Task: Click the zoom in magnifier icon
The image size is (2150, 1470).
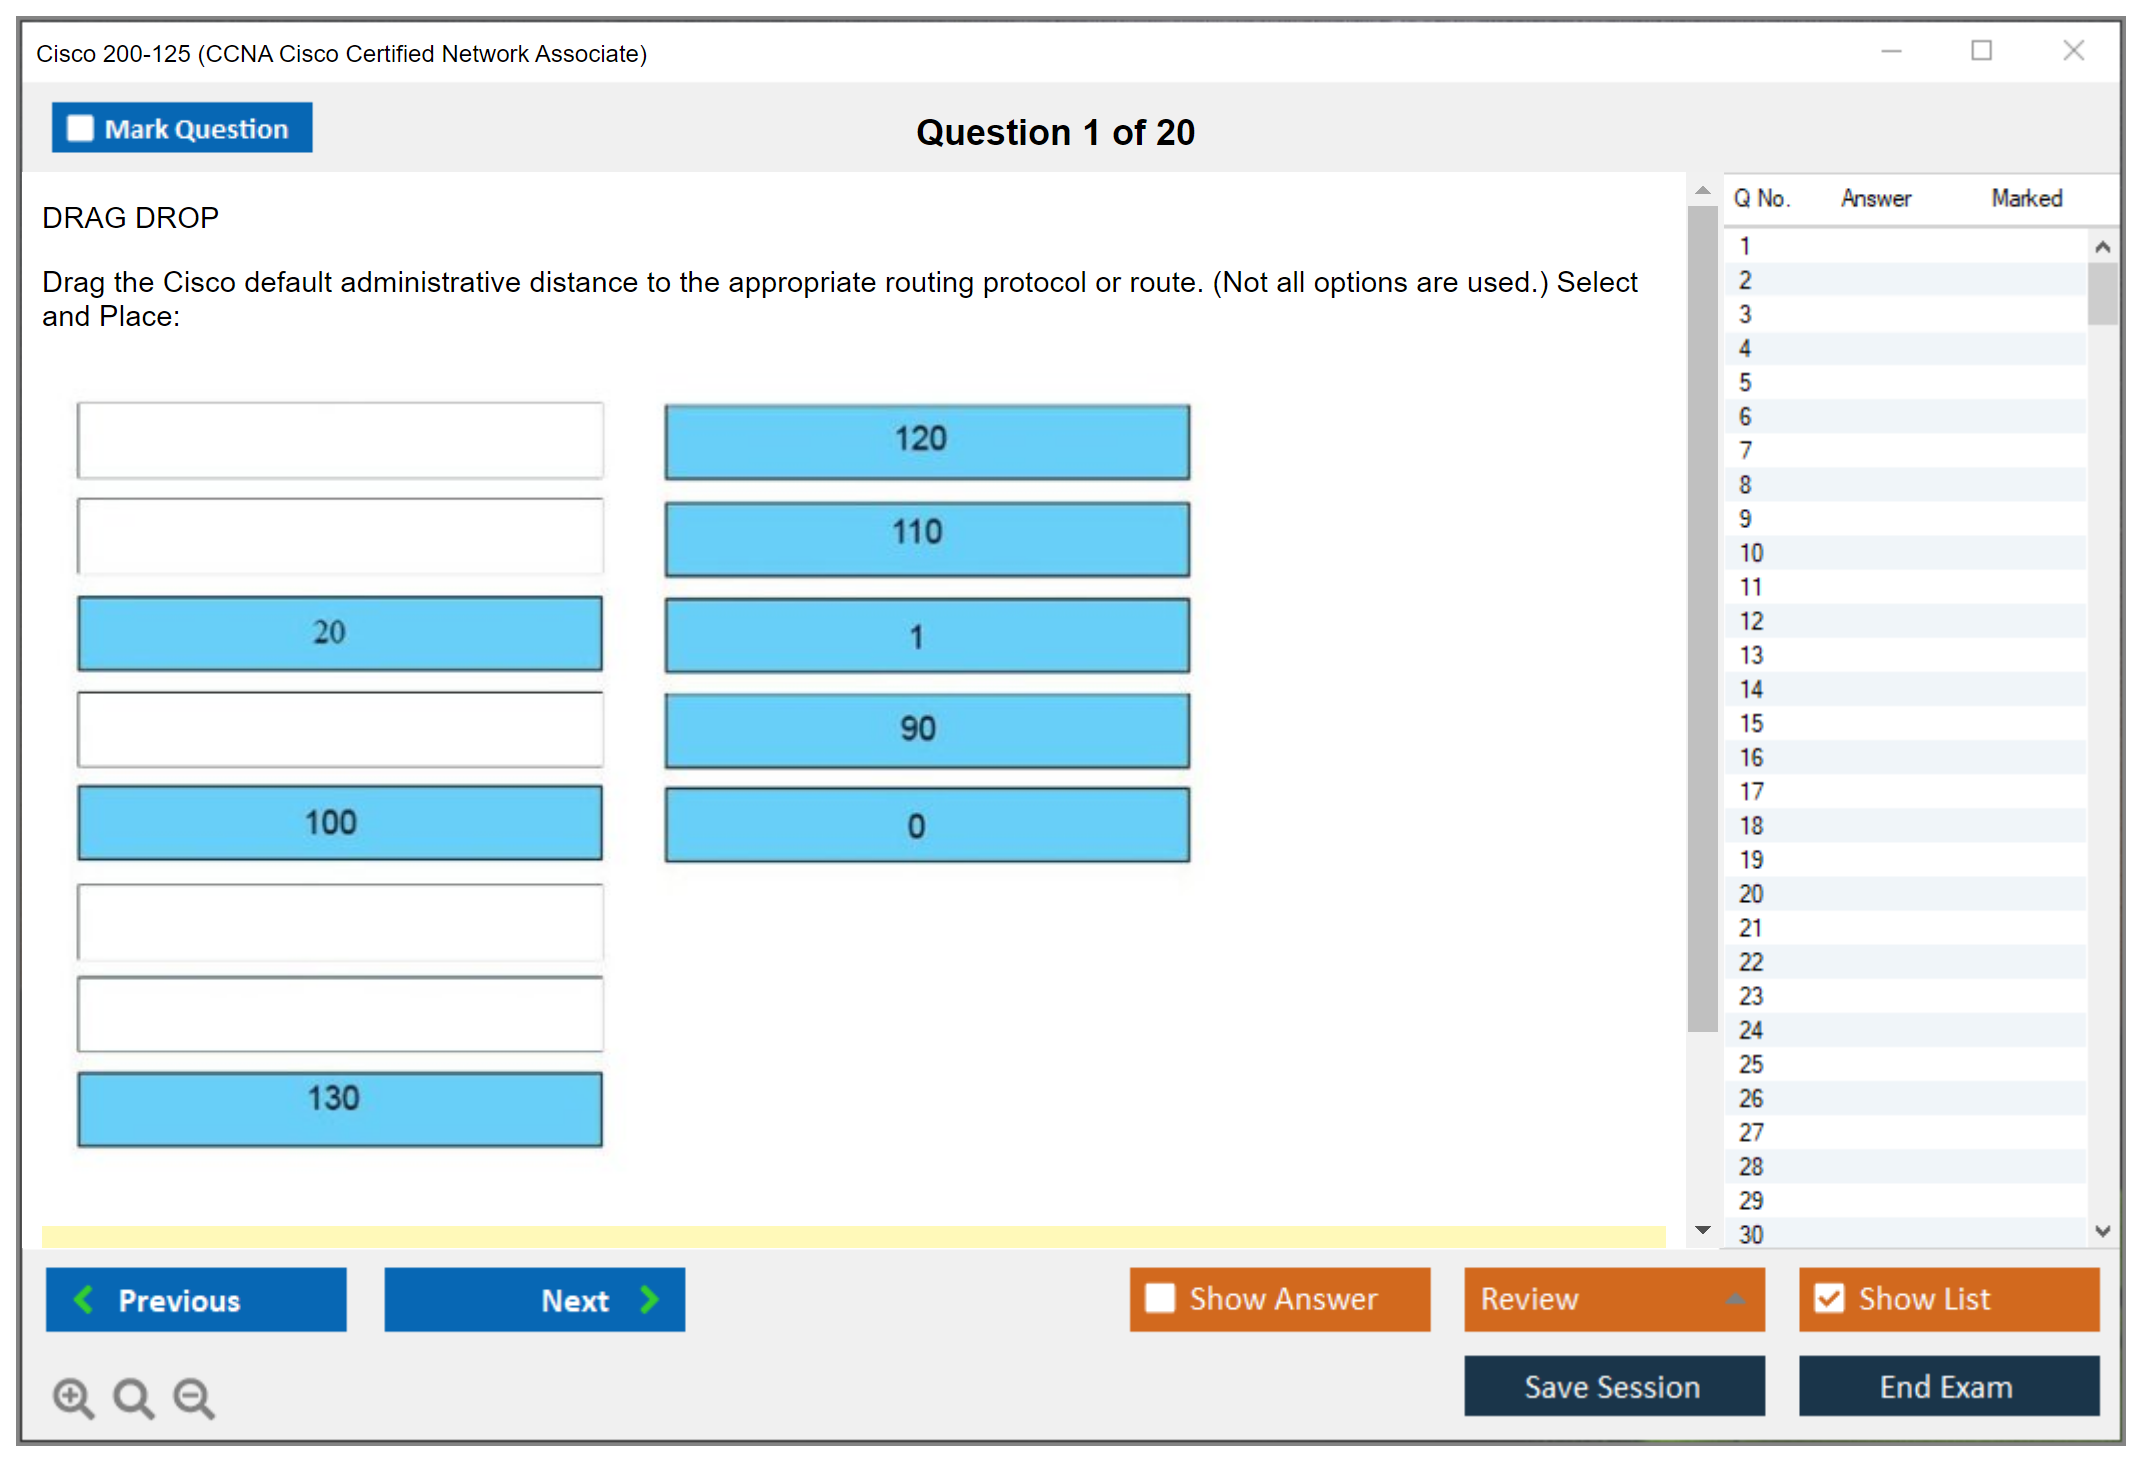Action: 72,1397
